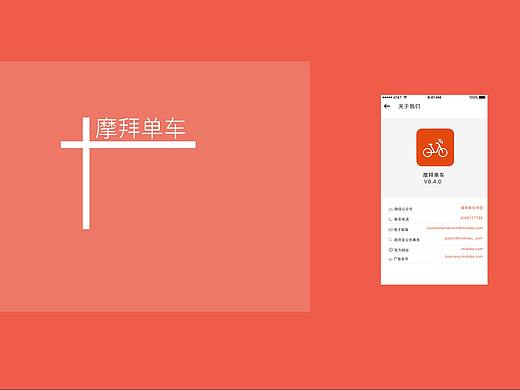This screenshot has height=390, width=520.
Task: Click the public@mobike.com address link
Action: [x=464, y=238]
